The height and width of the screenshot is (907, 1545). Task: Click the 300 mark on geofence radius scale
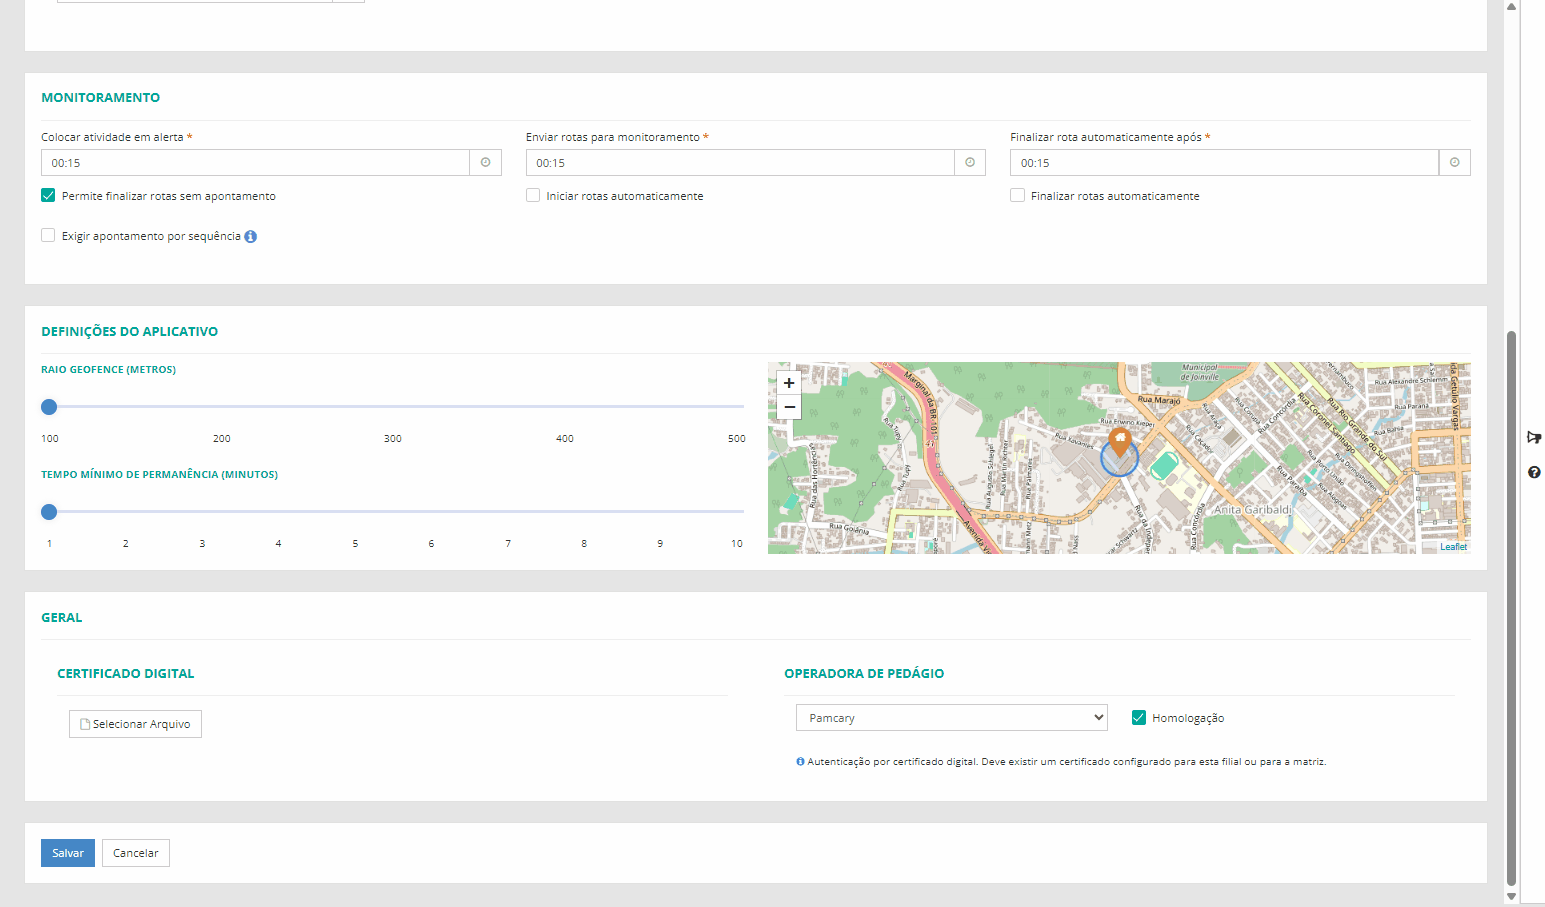393,439
